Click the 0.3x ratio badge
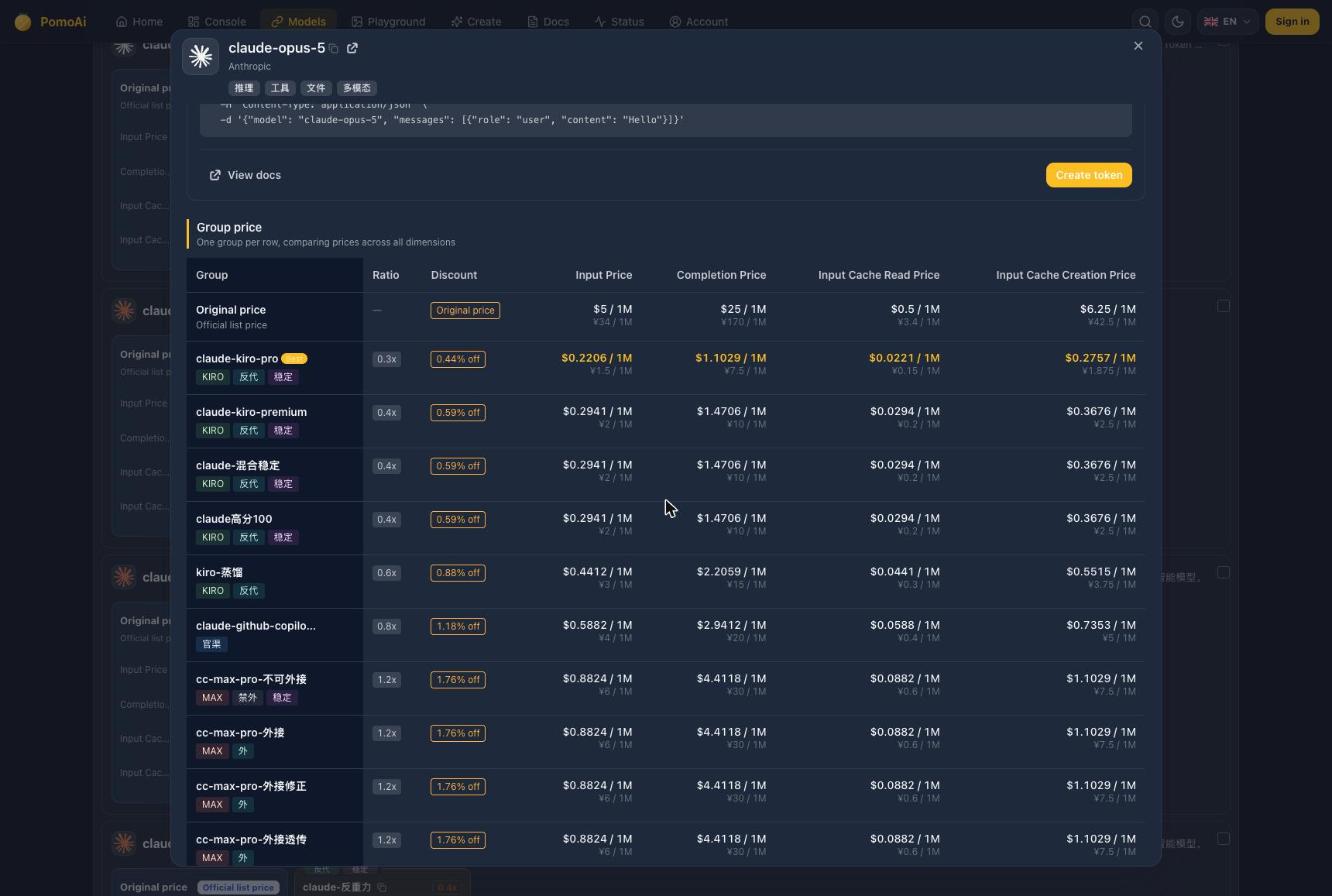This screenshot has width=1332, height=896. 386,359
